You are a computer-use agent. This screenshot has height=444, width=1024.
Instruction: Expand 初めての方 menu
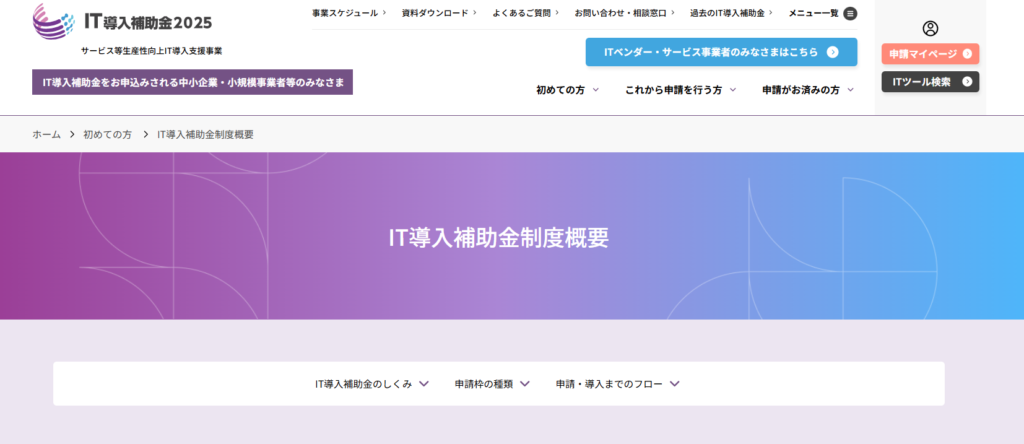click(567, 90)
